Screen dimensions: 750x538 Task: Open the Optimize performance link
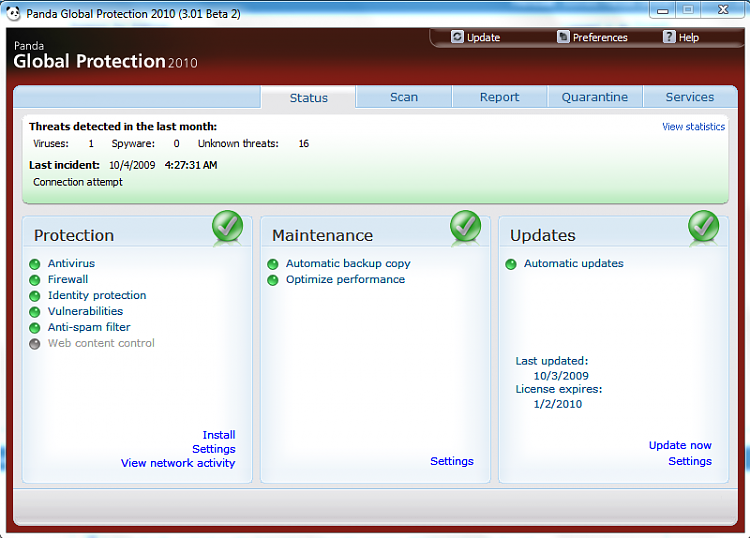coord(345,279)
